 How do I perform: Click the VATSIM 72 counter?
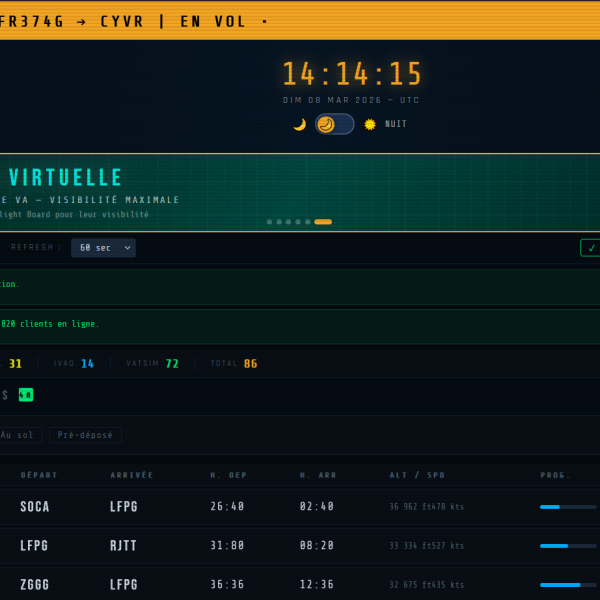[x=153, y=364]
